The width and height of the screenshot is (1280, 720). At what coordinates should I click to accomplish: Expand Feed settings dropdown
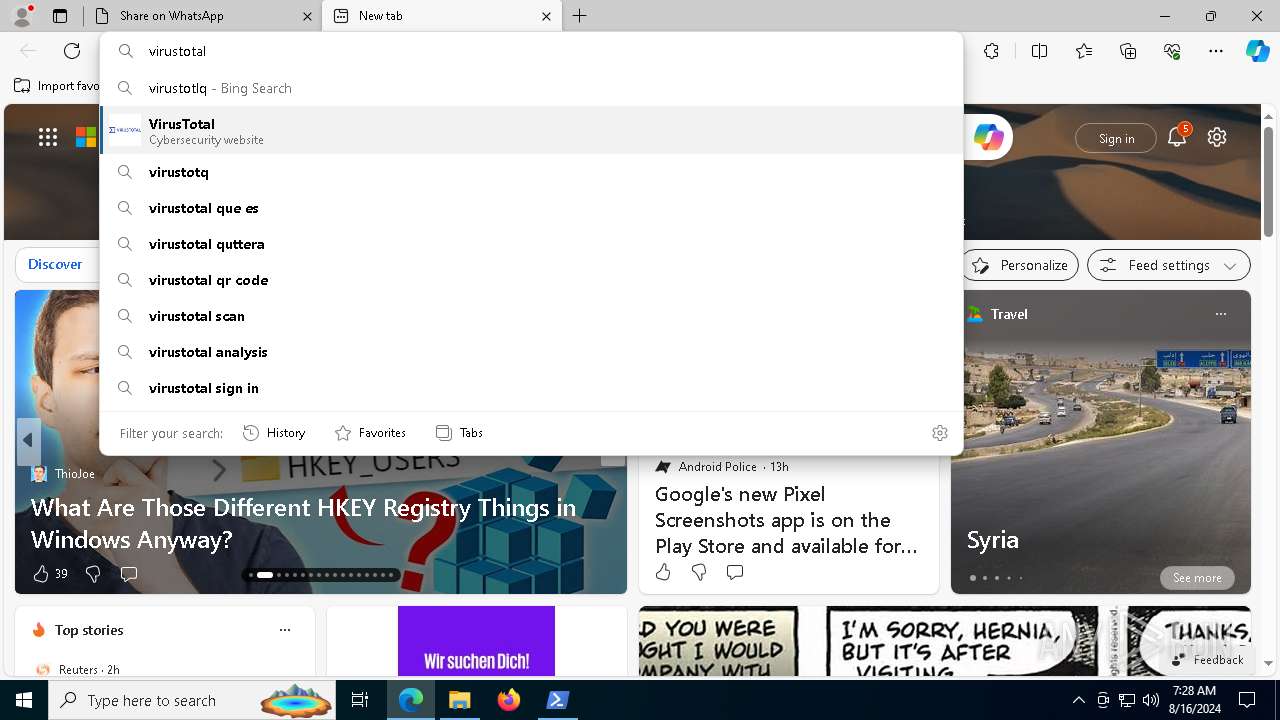pyautogui.click(x=1168, y=265)
